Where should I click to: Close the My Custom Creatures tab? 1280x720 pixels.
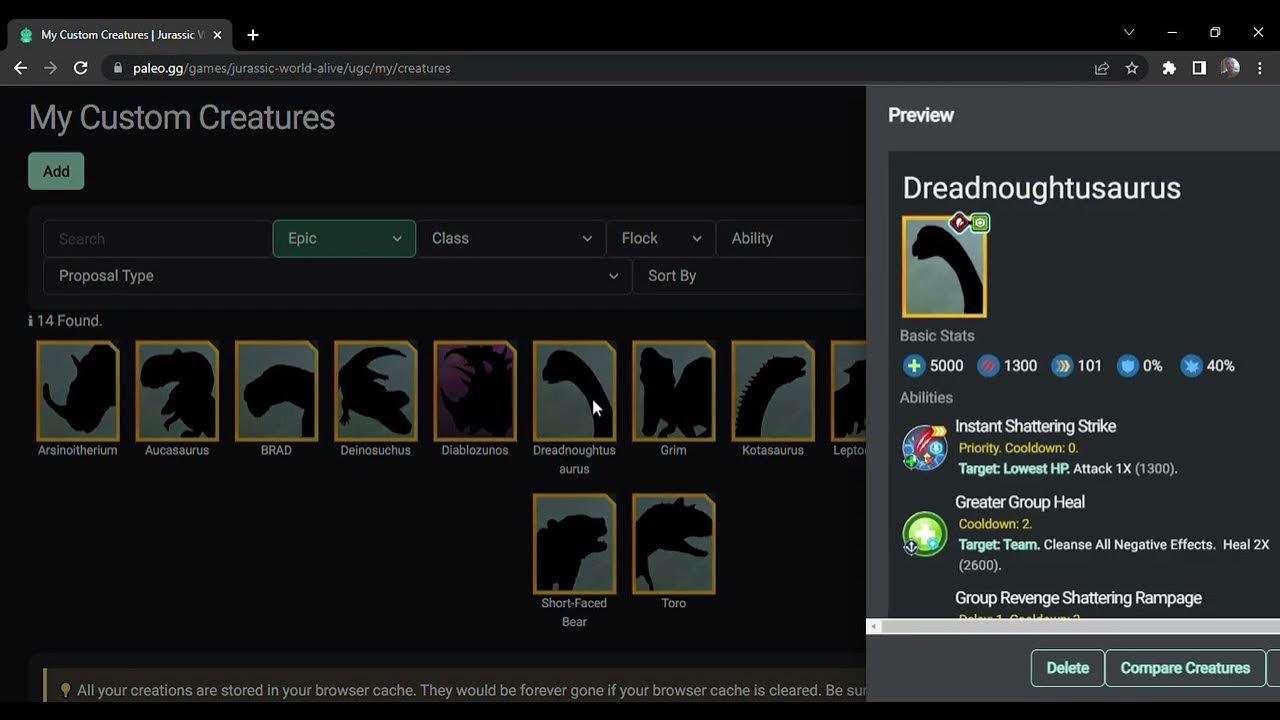[217, 35]
